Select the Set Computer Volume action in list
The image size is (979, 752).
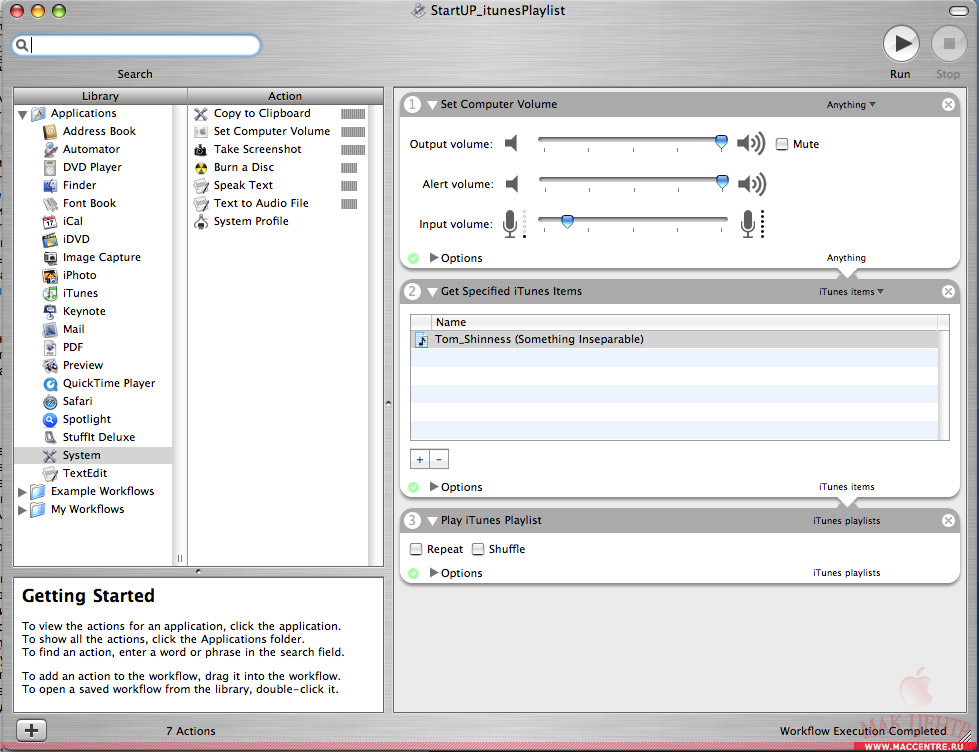coord(272,132)
